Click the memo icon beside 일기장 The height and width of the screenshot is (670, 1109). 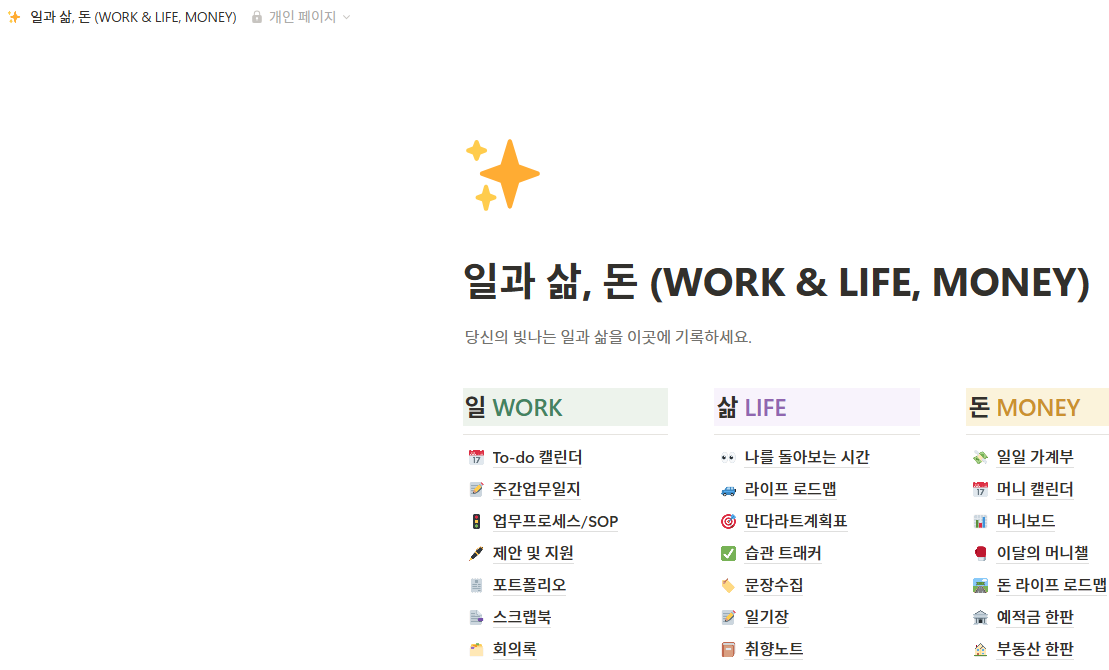[x=728, y=617]
